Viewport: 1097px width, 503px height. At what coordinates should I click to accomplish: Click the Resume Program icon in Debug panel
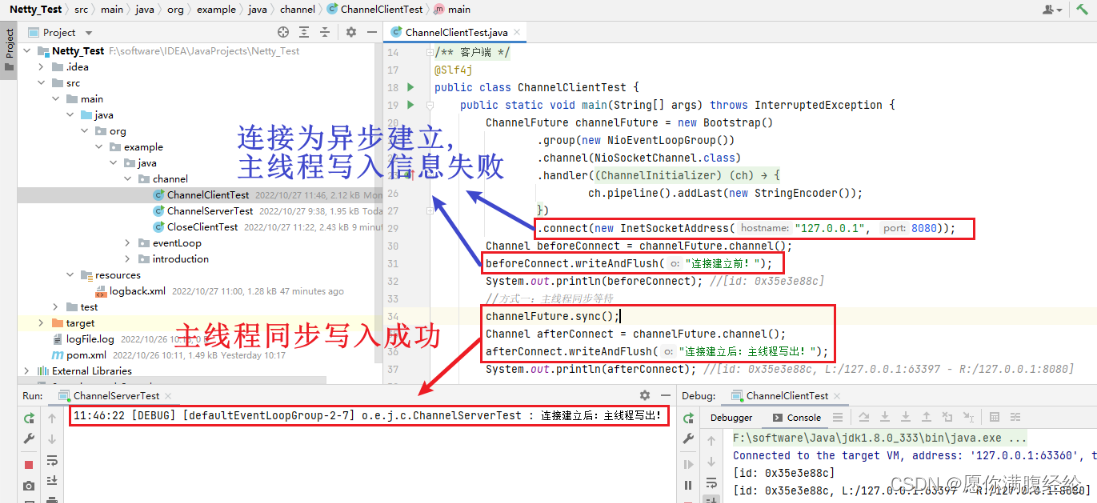point(688,464)
